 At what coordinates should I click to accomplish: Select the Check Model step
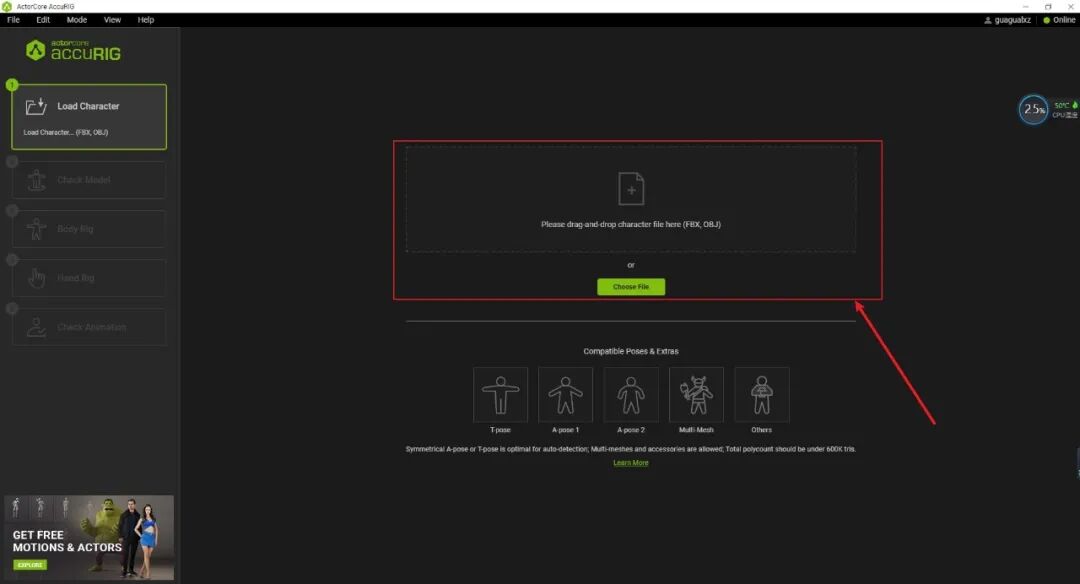pyautogui.click(x=89, y=180)
